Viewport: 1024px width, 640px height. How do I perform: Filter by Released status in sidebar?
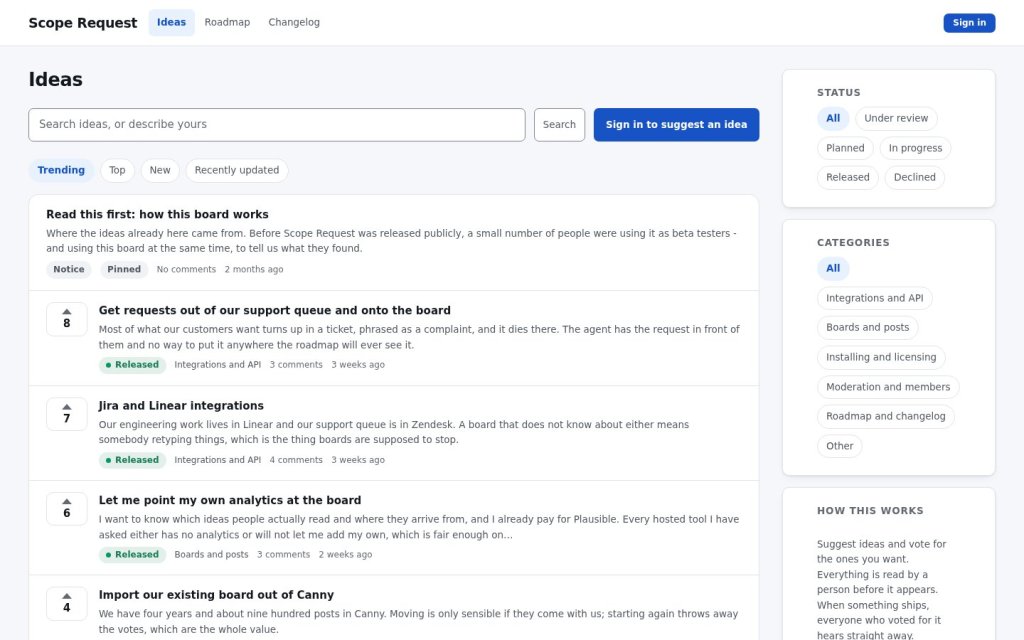848,178
